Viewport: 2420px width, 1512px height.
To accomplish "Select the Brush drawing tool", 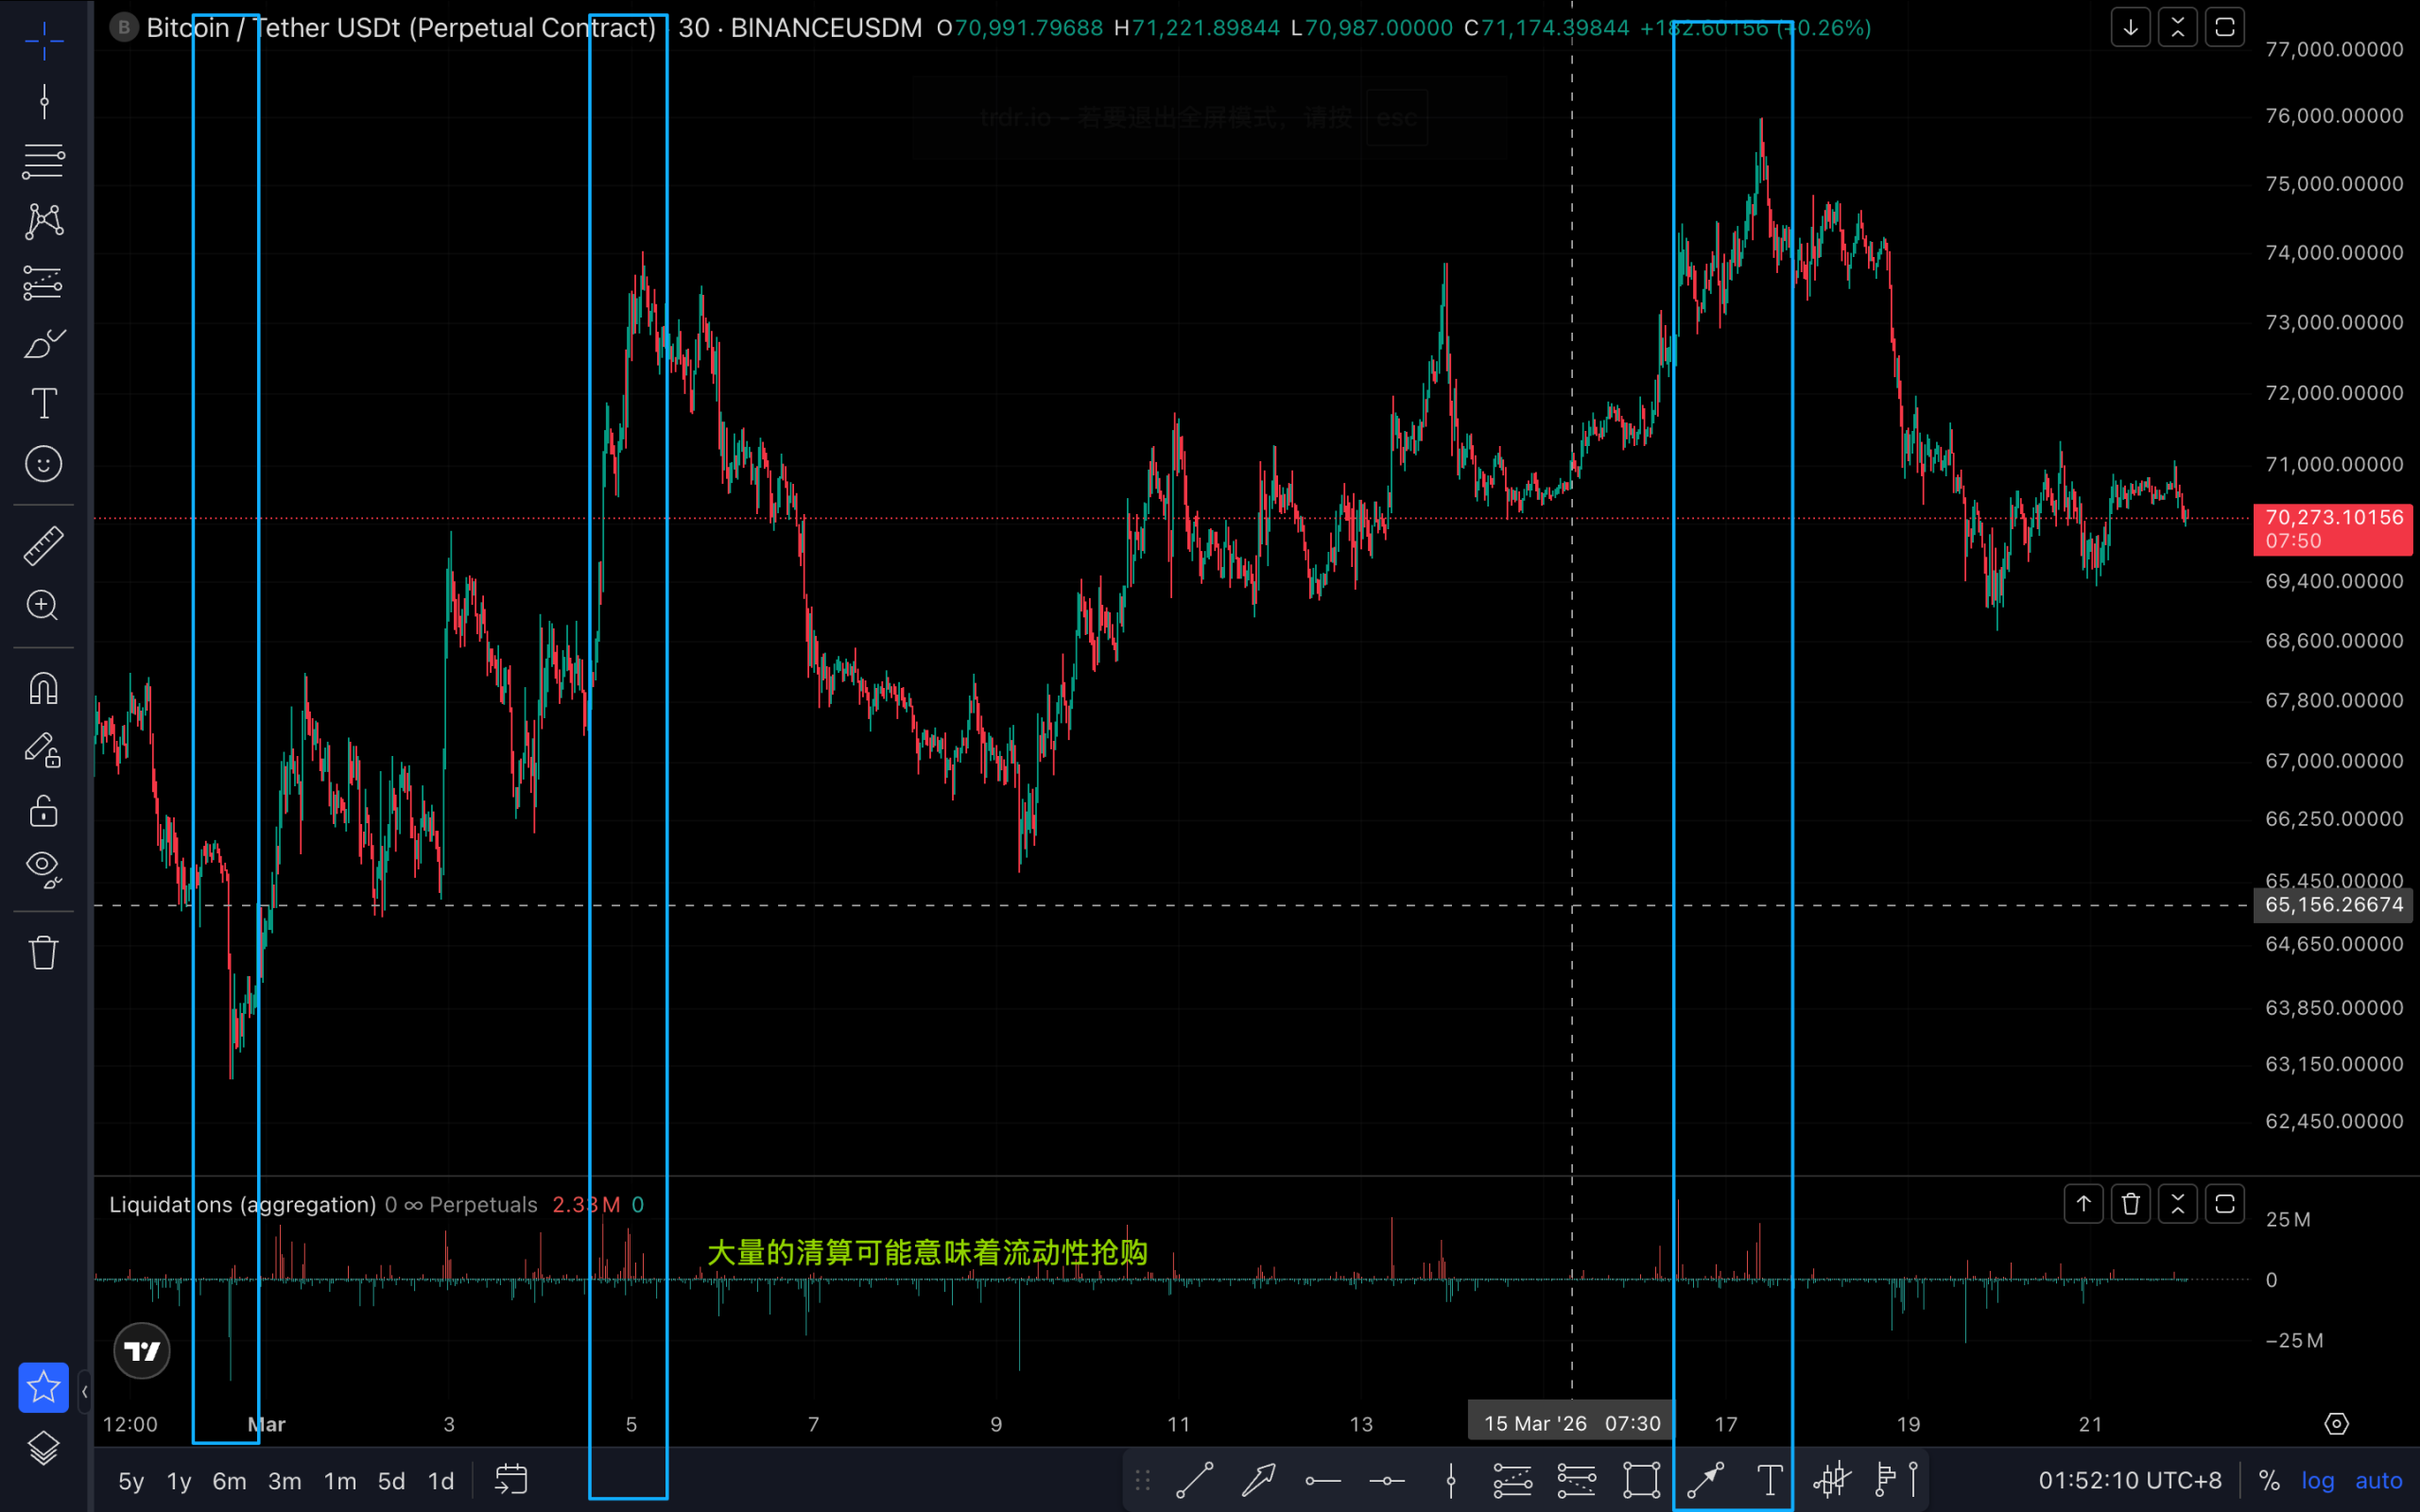I will coord(43,343).
